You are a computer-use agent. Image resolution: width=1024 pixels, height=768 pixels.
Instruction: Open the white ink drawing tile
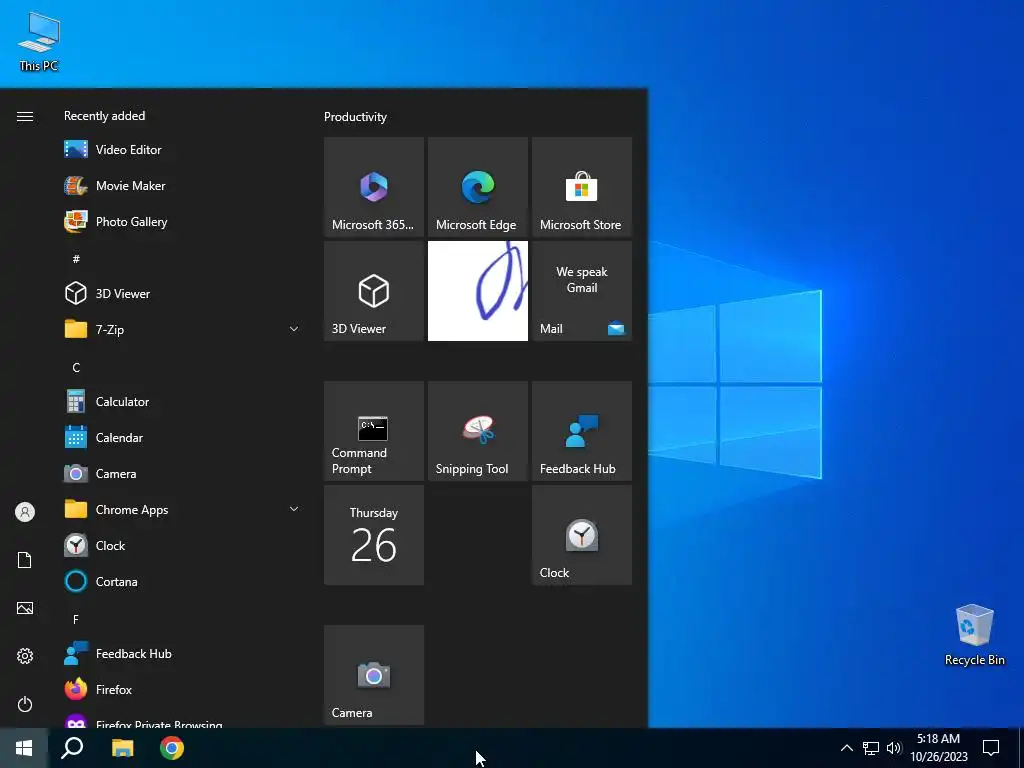coord(477,291)
